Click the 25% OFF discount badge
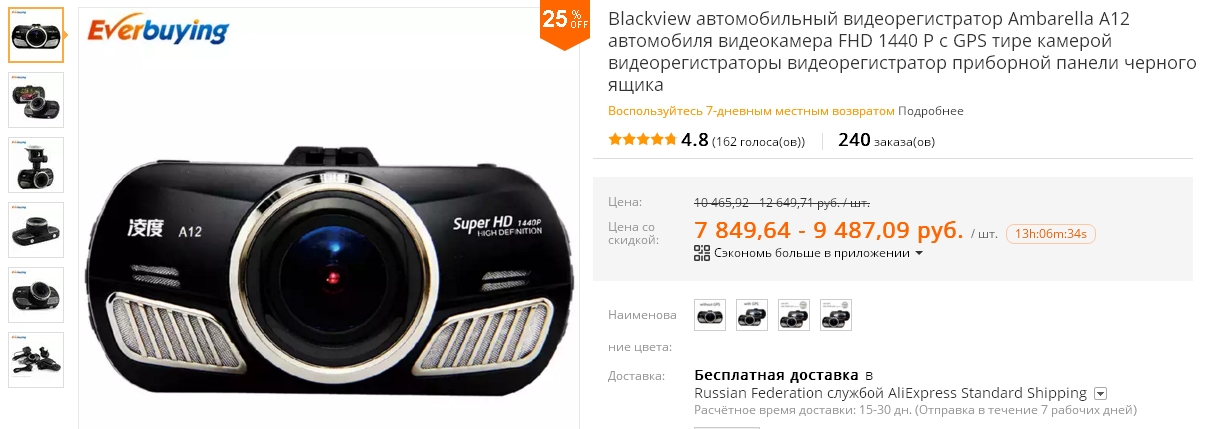Viewport: 1207px width, 429px height. tap(565, 23)
